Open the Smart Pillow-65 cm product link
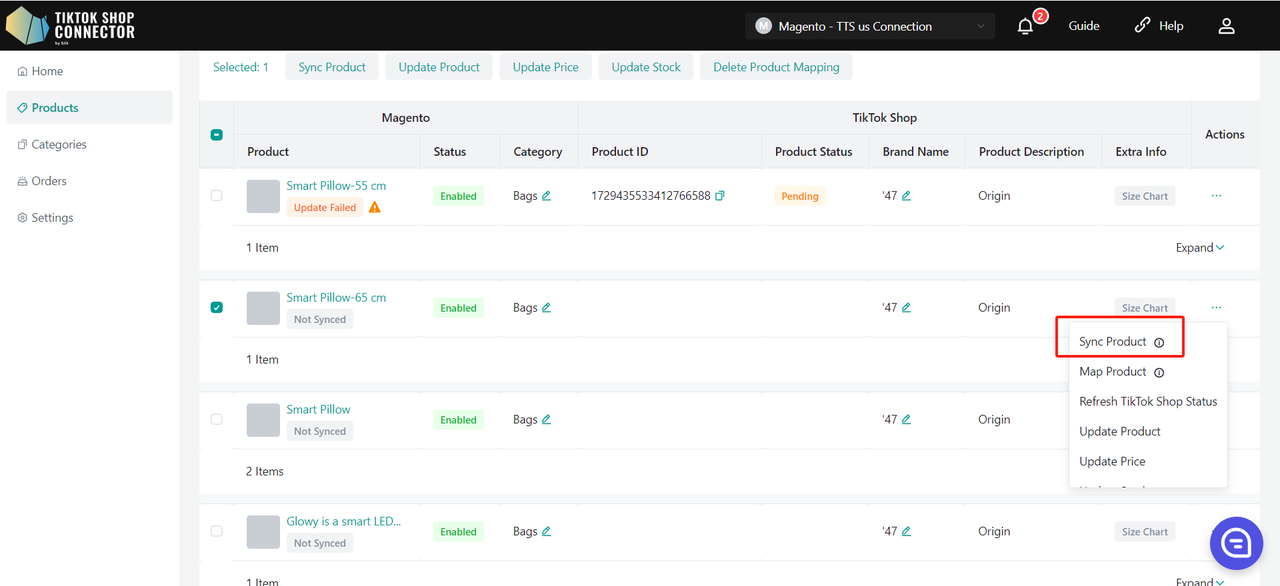This screenshot has height=586, width=1280. point(336,298)
